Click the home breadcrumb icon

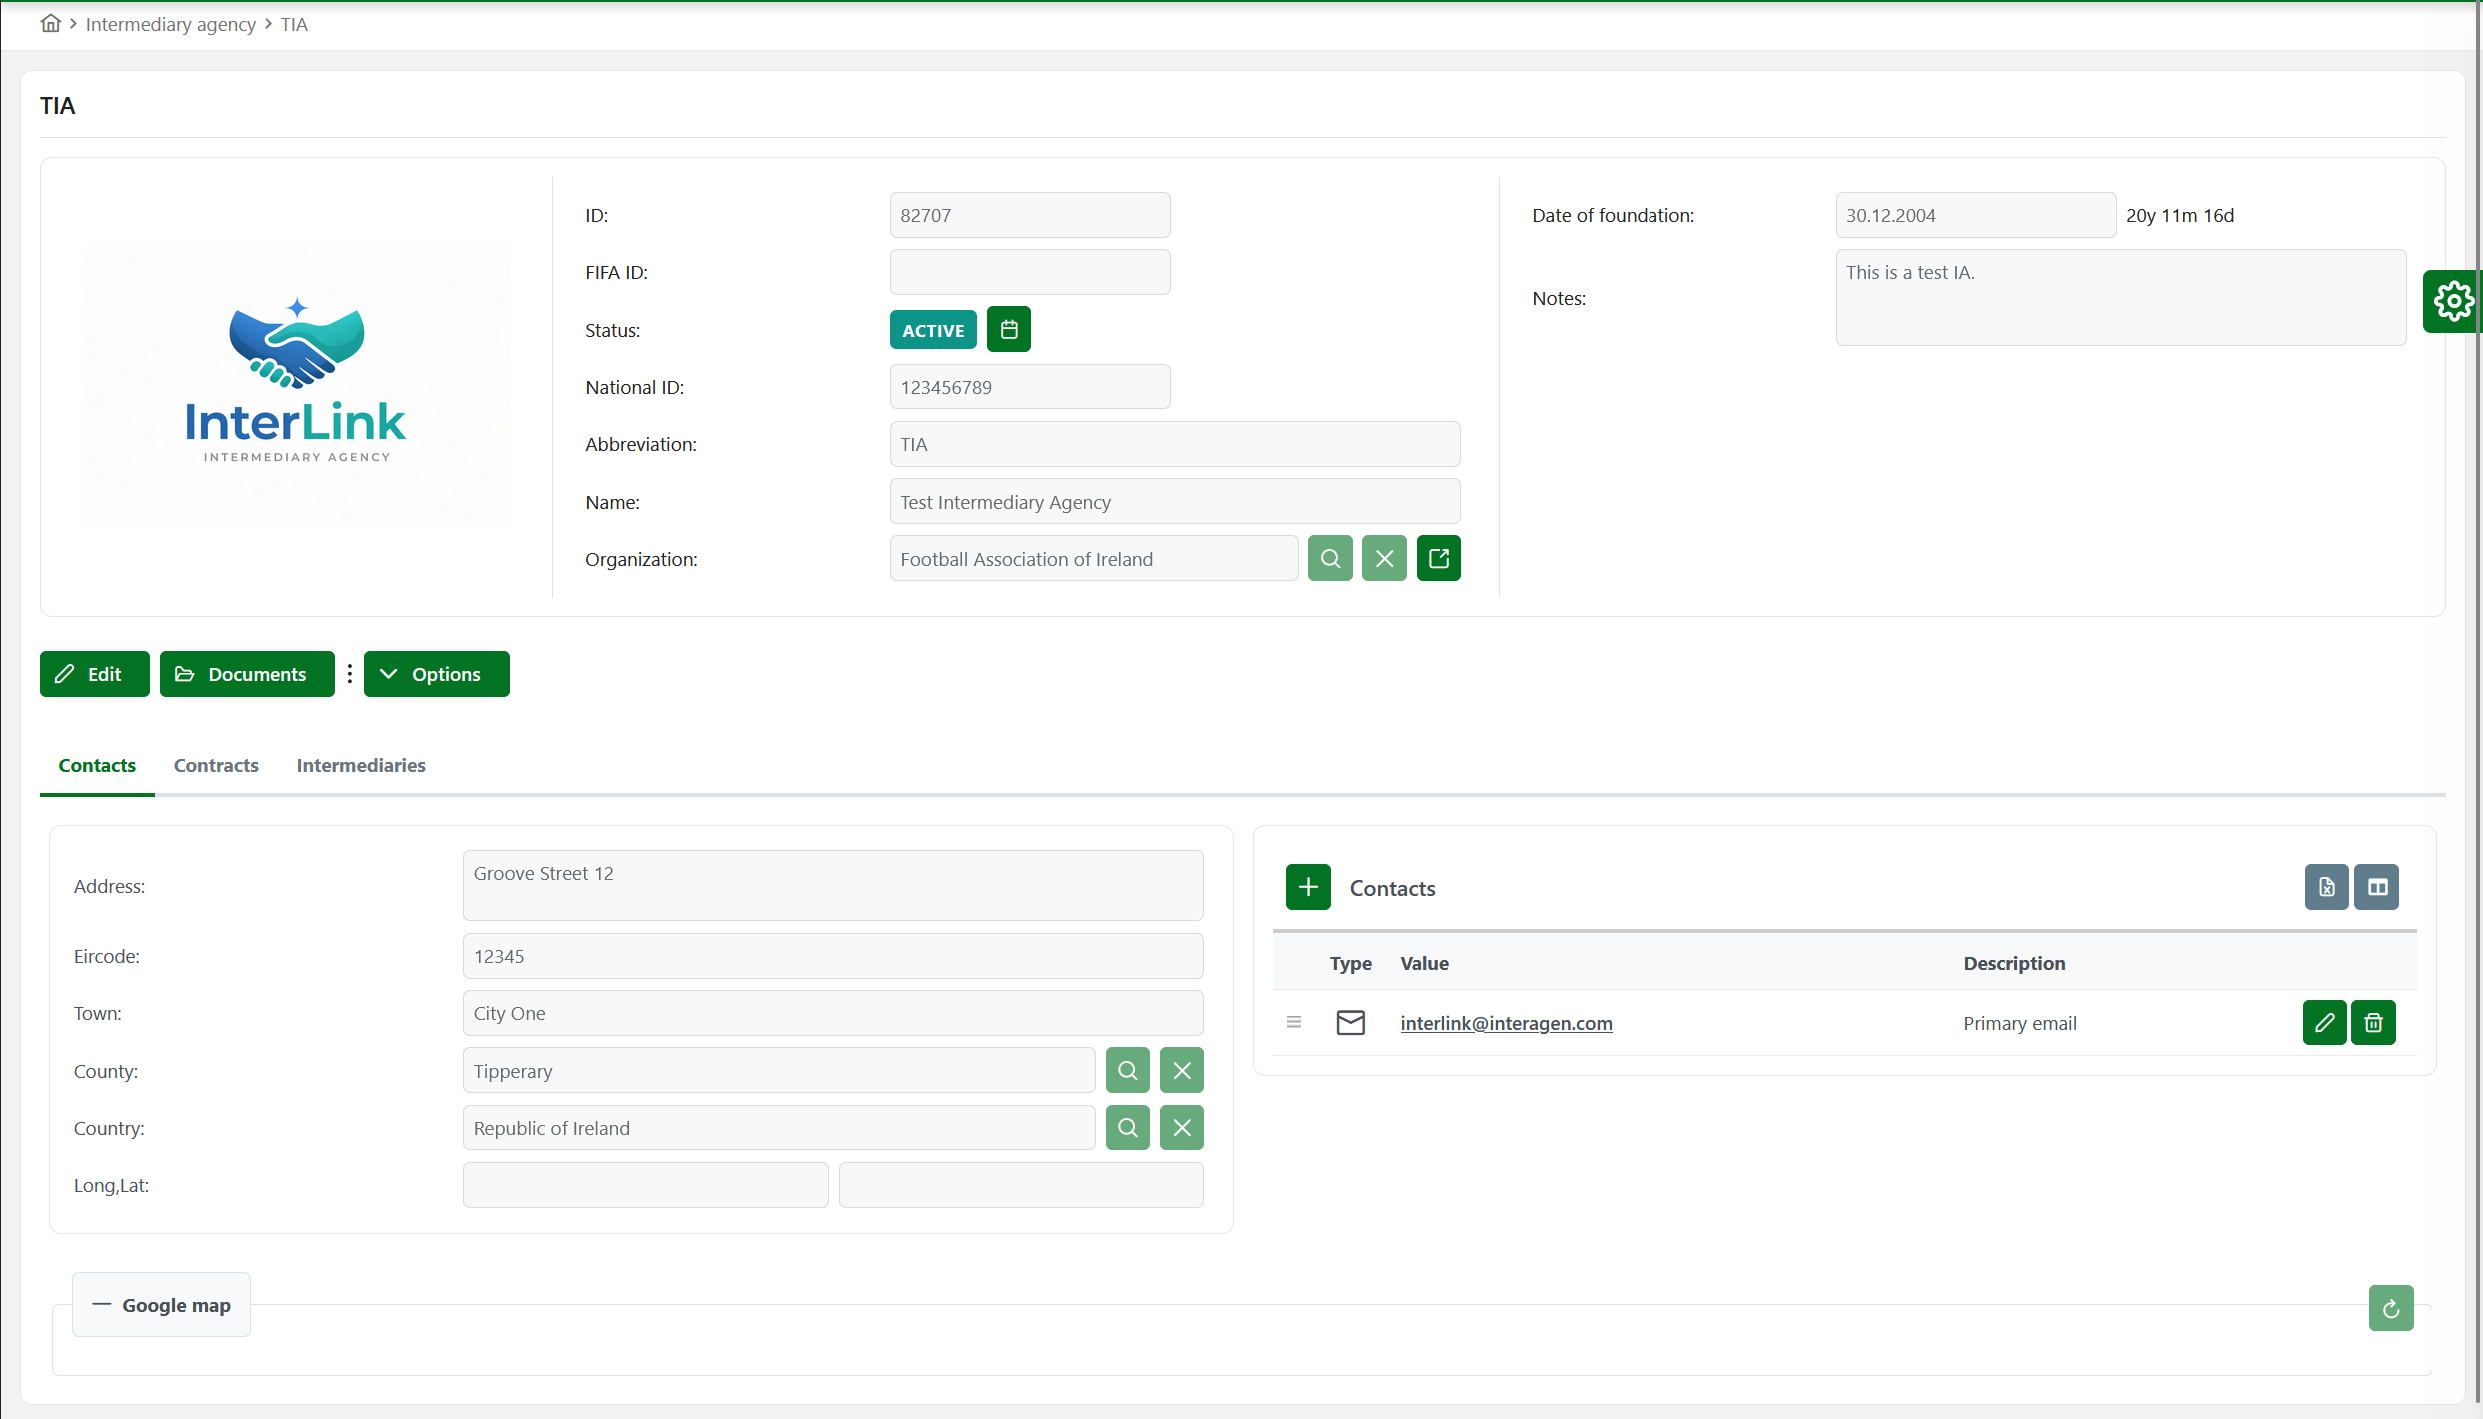tap(50, 24)
